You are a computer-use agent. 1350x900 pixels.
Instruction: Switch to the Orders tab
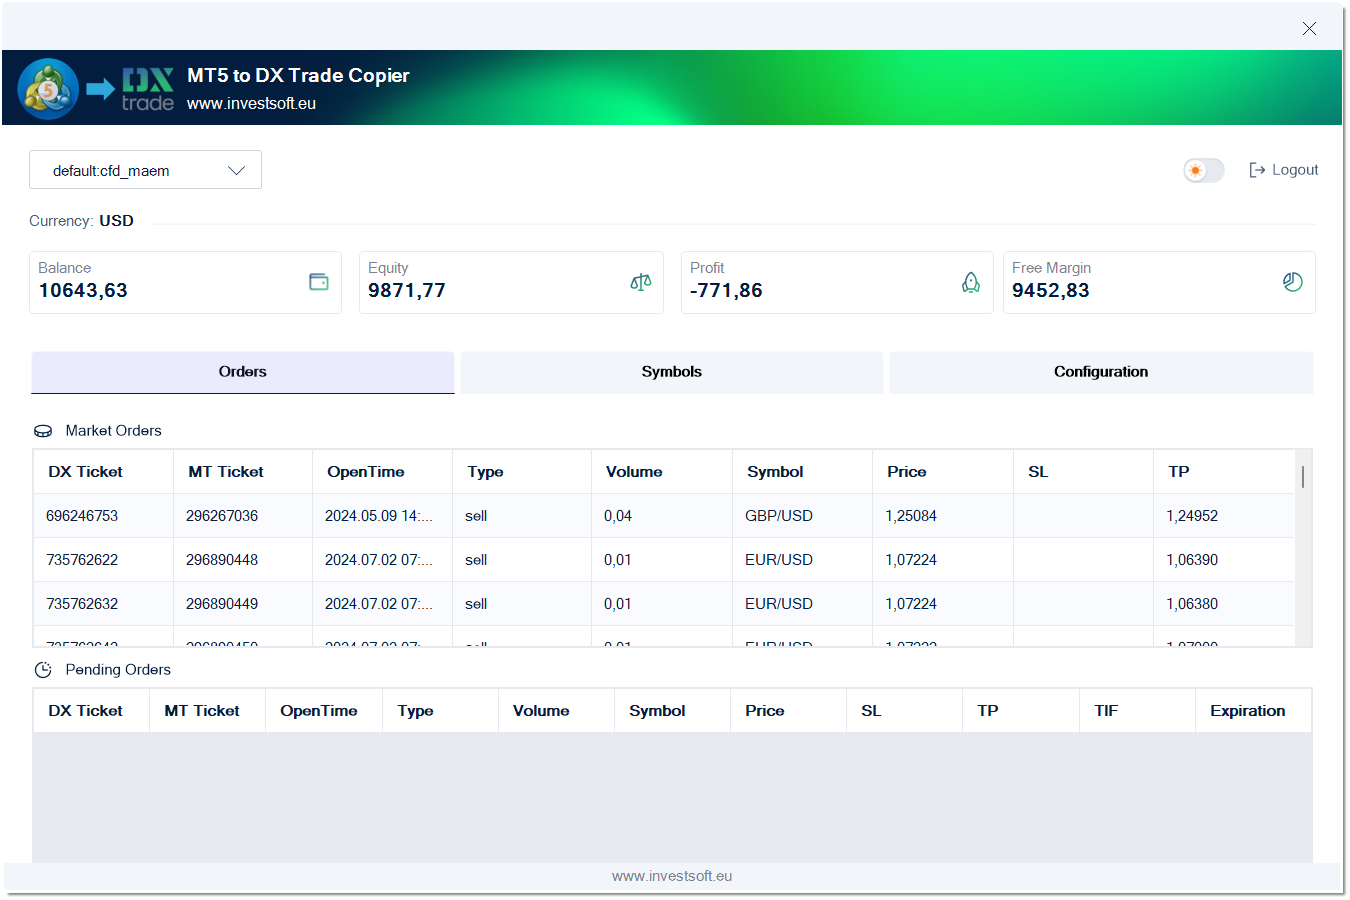[243, 372]
